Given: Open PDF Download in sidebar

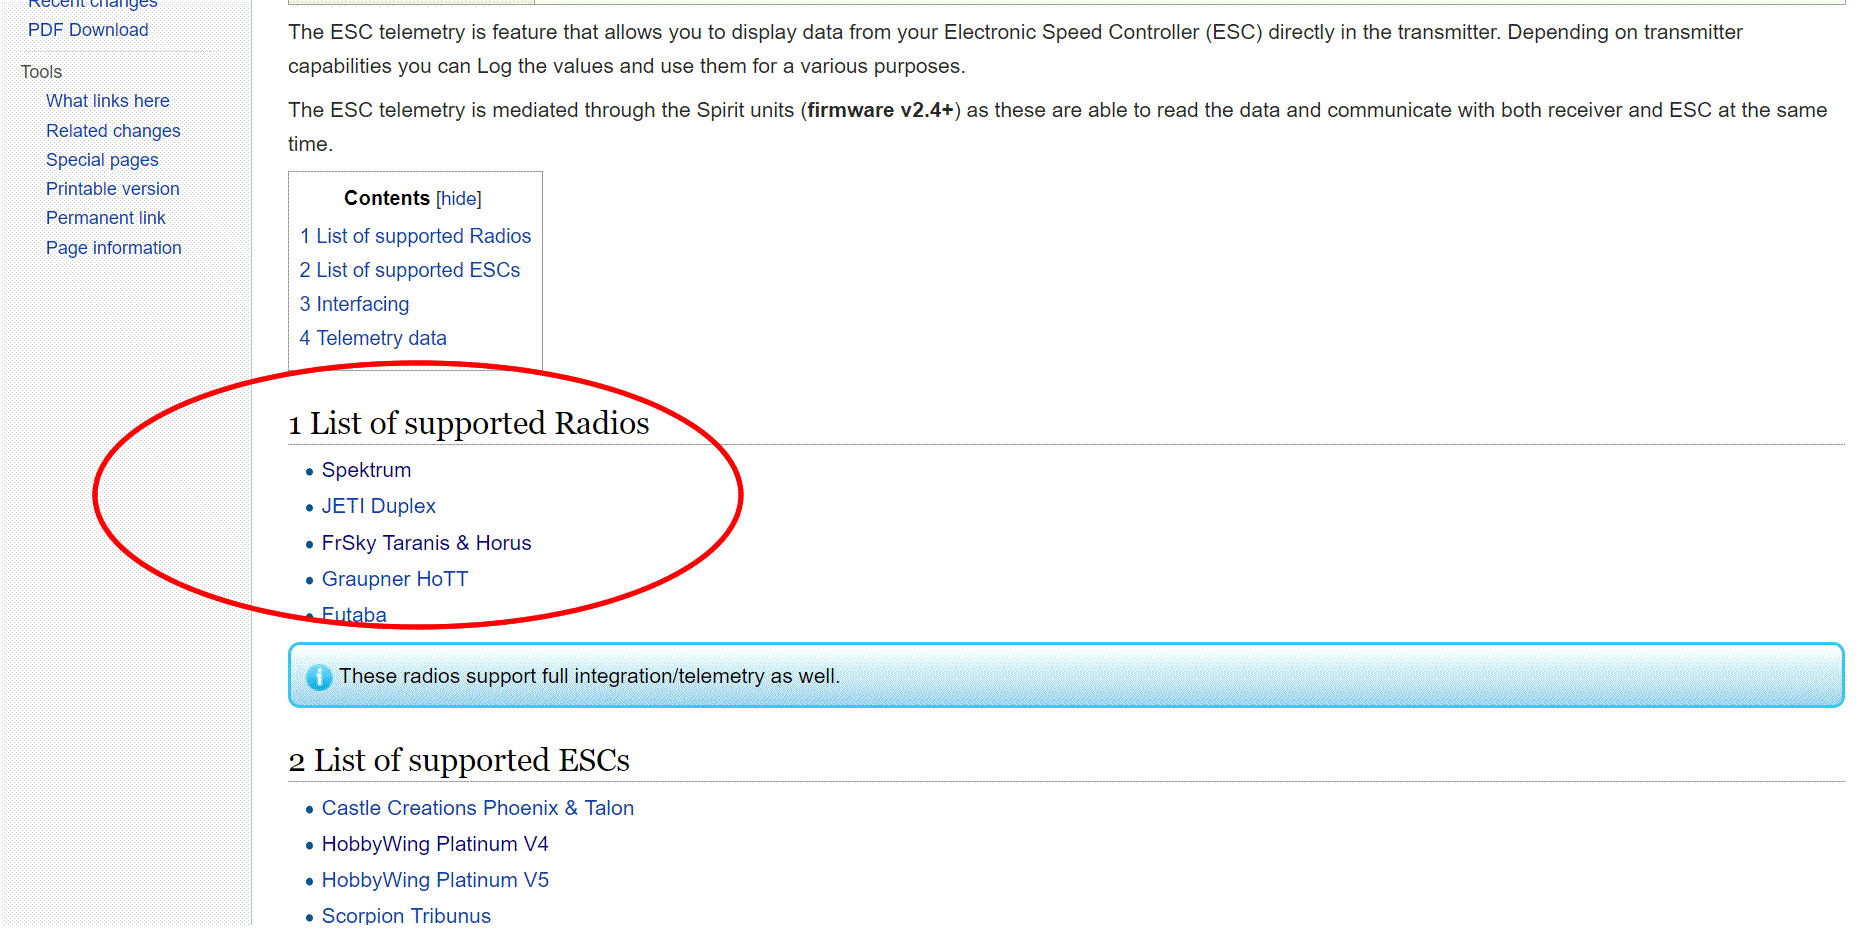Looking at the screenshot, I should (x=88, y=30).
